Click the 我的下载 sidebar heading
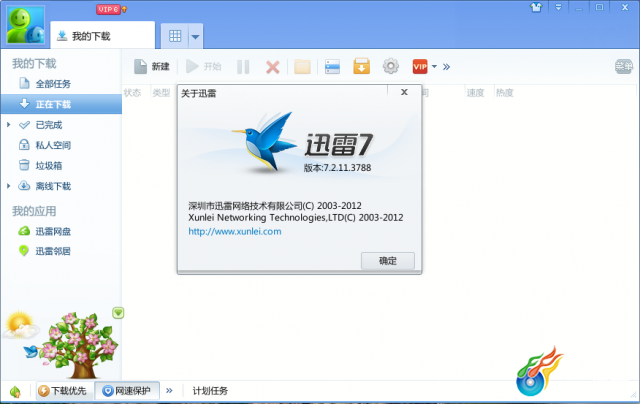 34,64
